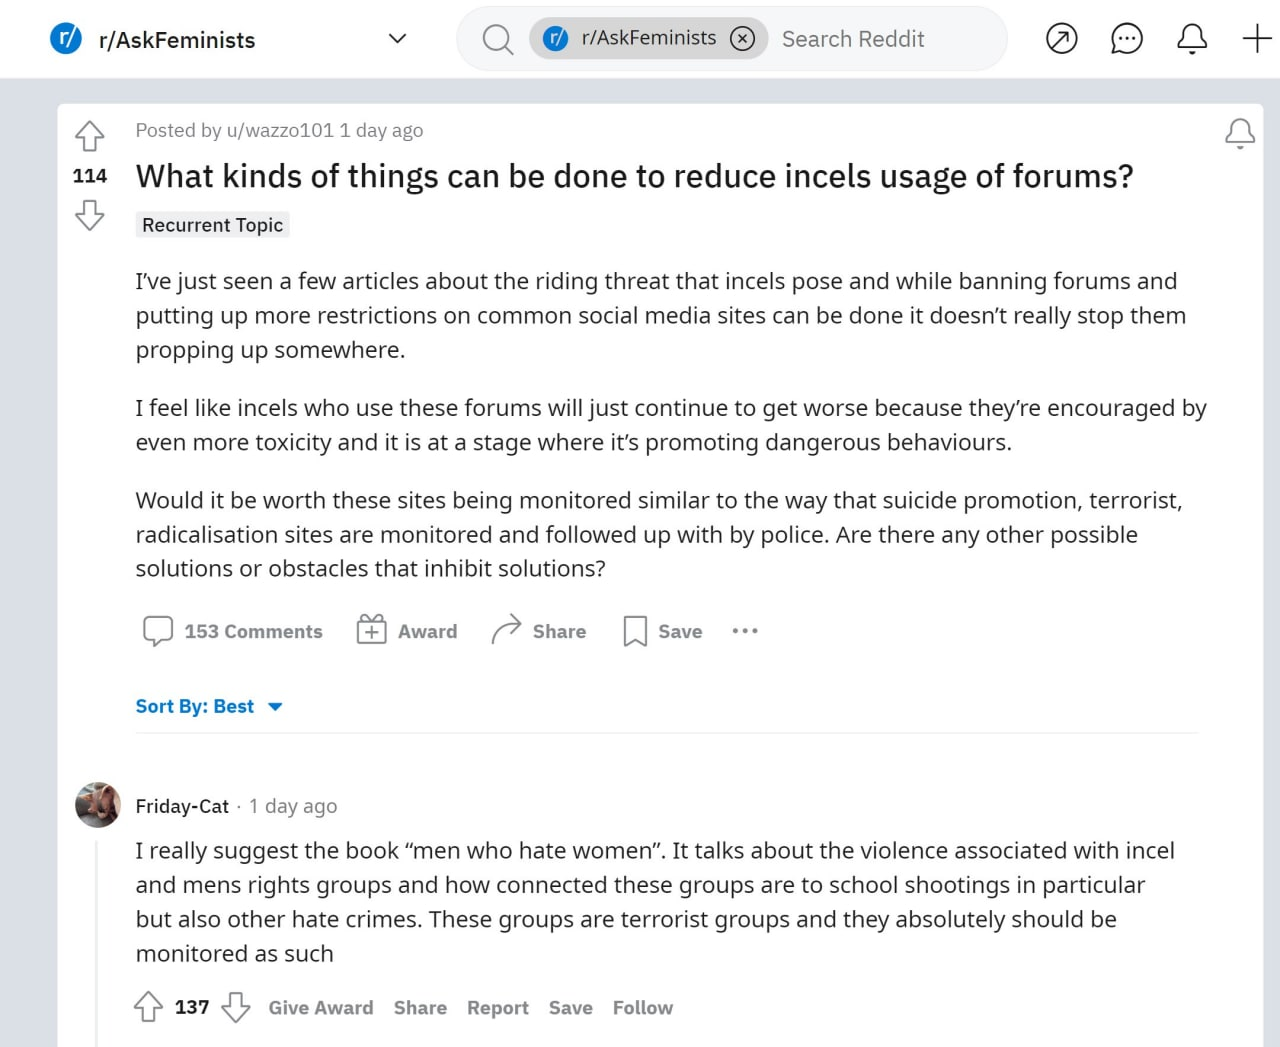
Task: Save the incels forums post
Action: 663,631
